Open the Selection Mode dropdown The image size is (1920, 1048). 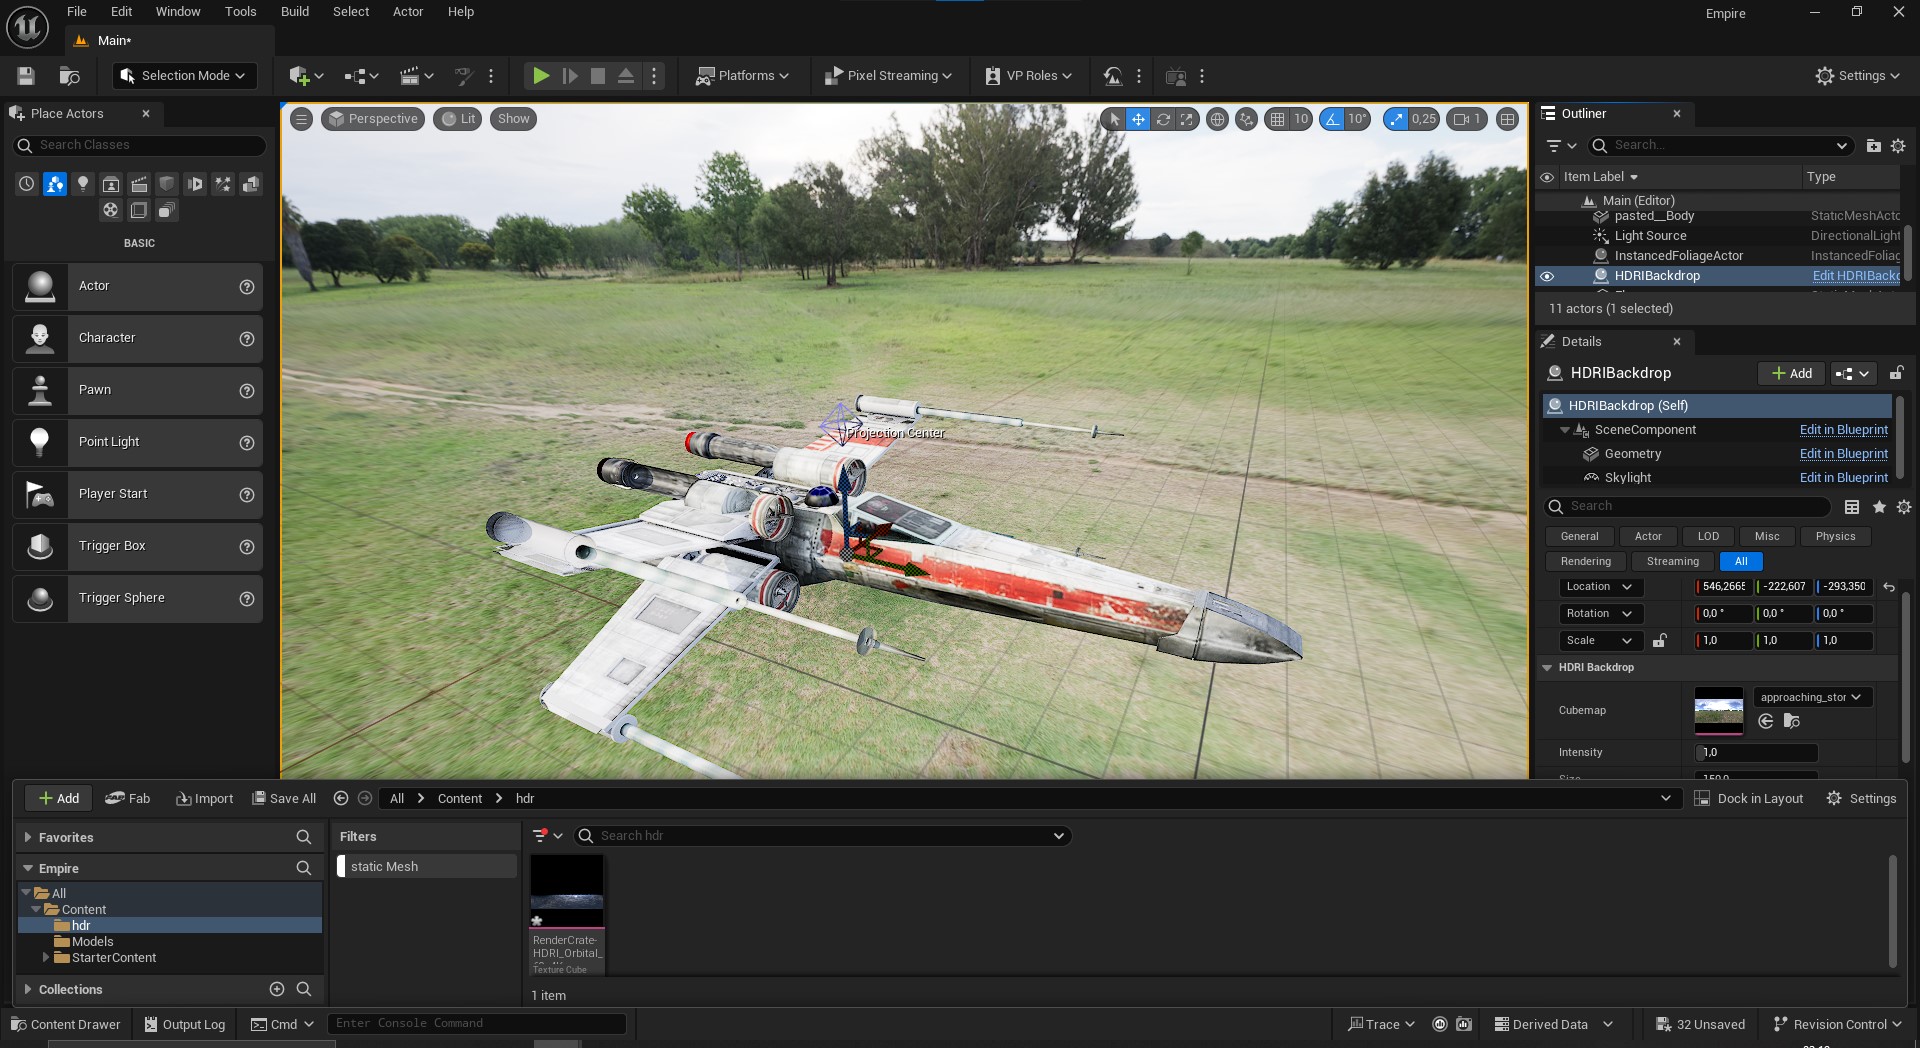coord(184,76)
